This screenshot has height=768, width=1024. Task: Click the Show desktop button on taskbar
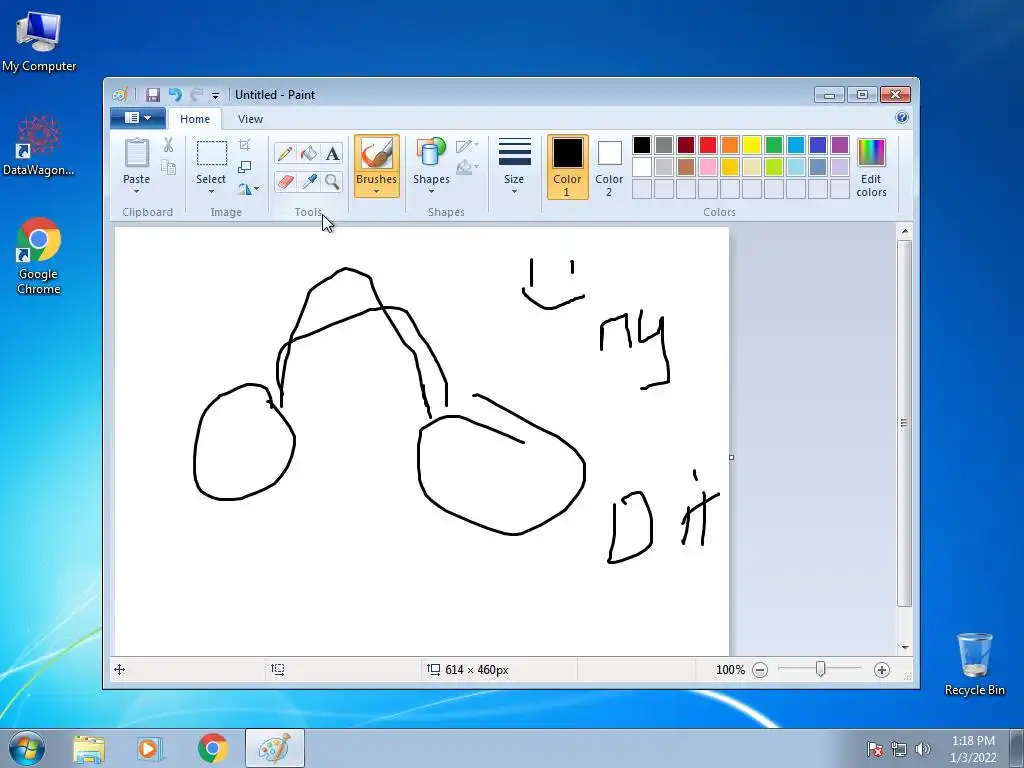pyautogui.click(x=1016, y=748)
